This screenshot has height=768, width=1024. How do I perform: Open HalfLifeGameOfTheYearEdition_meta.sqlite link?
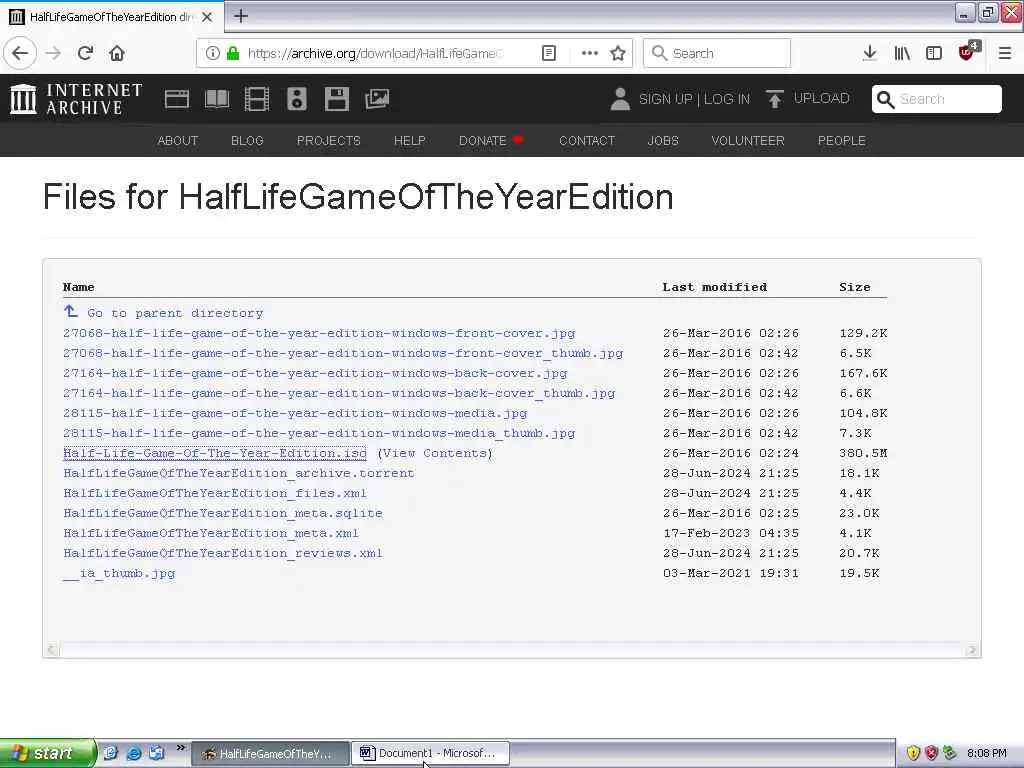223,513
